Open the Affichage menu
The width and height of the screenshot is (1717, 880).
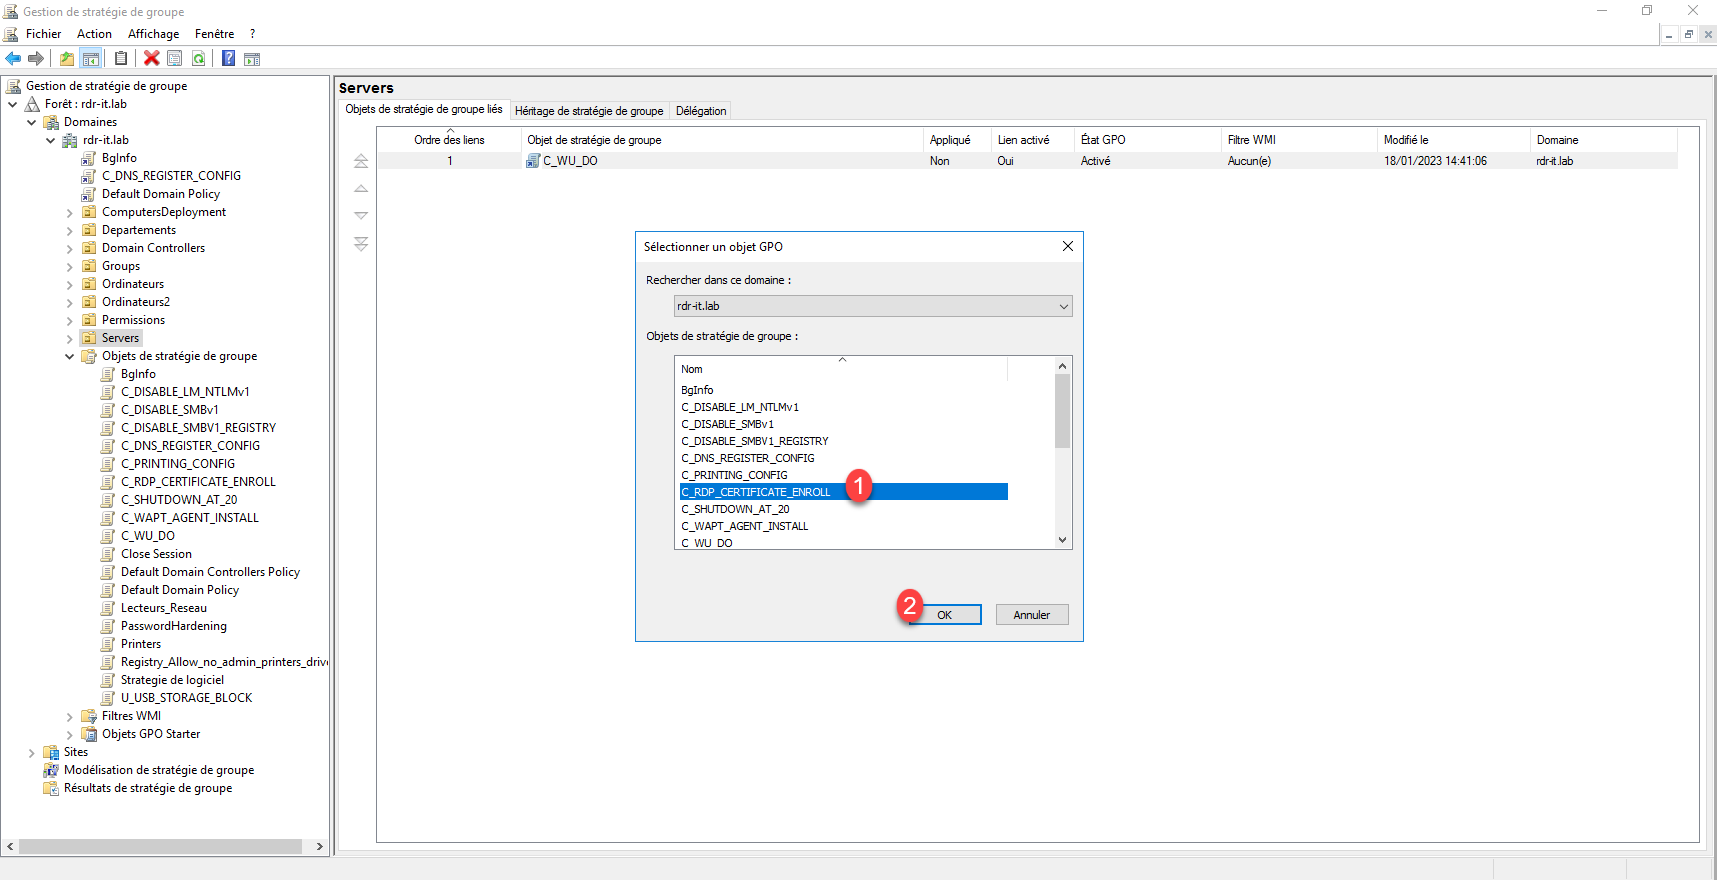[153, 34]
